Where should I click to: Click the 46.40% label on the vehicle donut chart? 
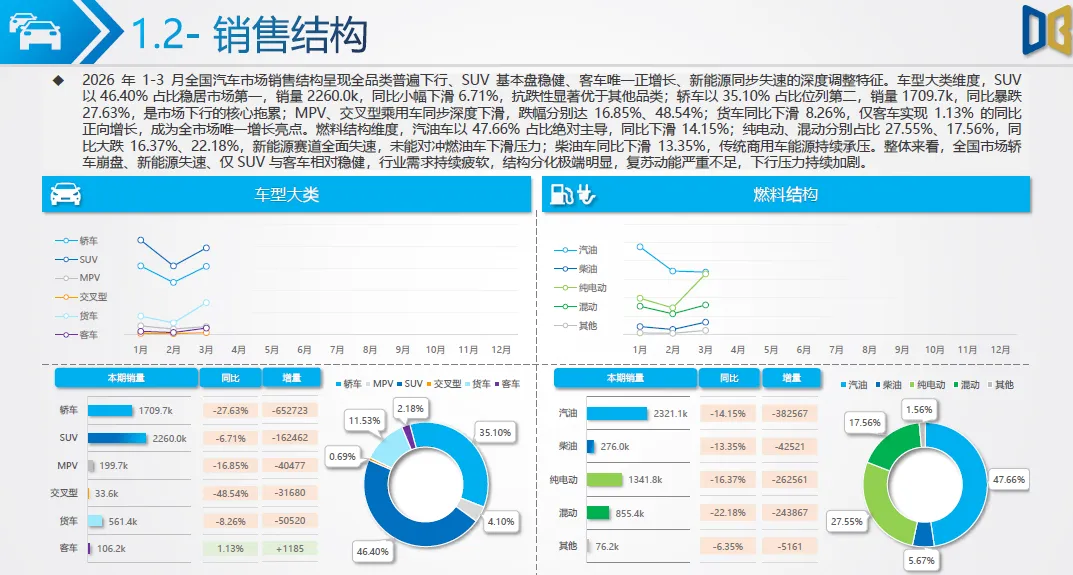(372, 551)
